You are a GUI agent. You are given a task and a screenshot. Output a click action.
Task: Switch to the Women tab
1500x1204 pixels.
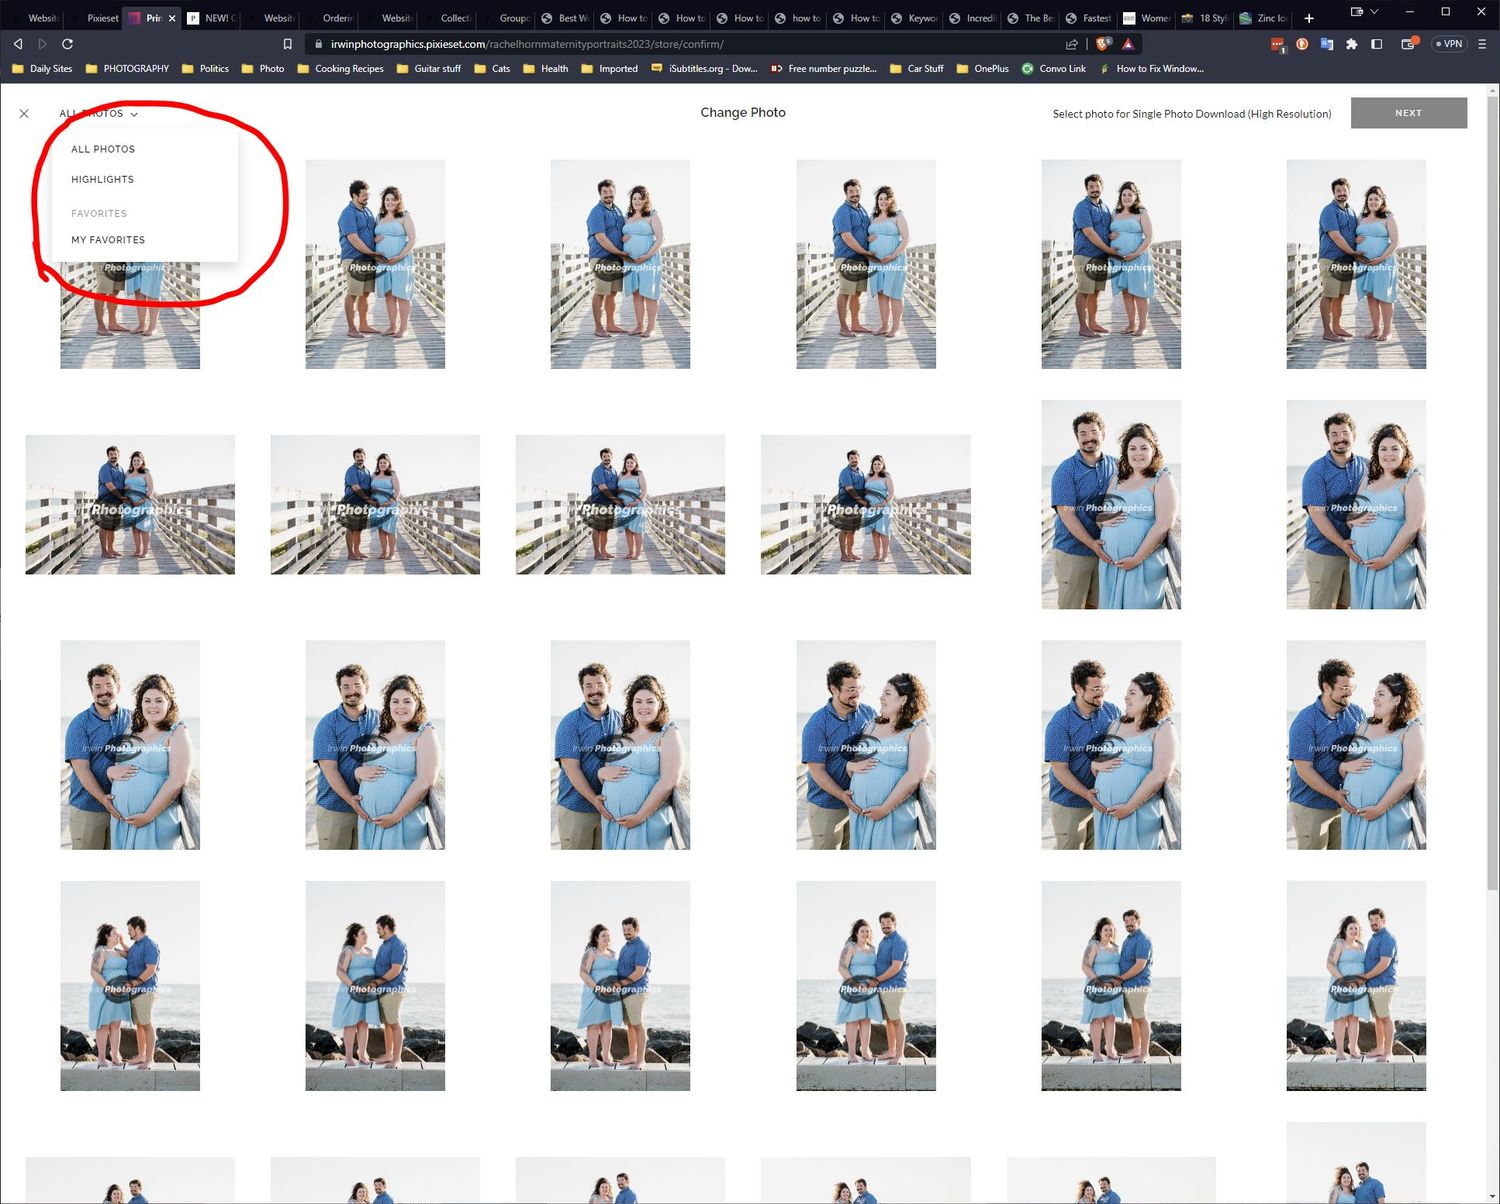click(x=1146, y=18)
